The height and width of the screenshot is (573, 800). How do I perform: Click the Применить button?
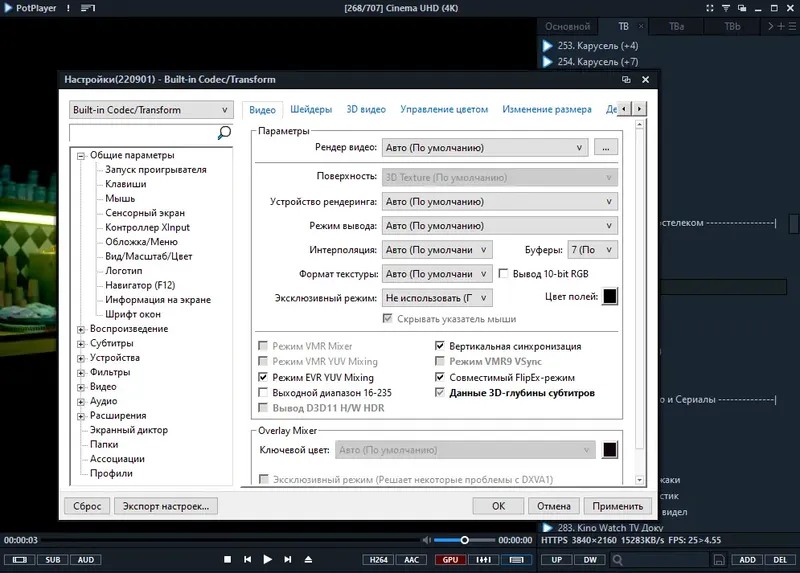point(617,506)
